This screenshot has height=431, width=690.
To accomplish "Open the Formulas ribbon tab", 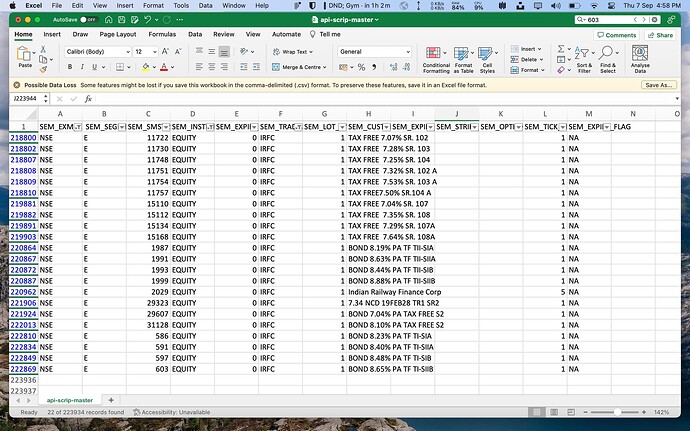I will (x=162, y=34).
